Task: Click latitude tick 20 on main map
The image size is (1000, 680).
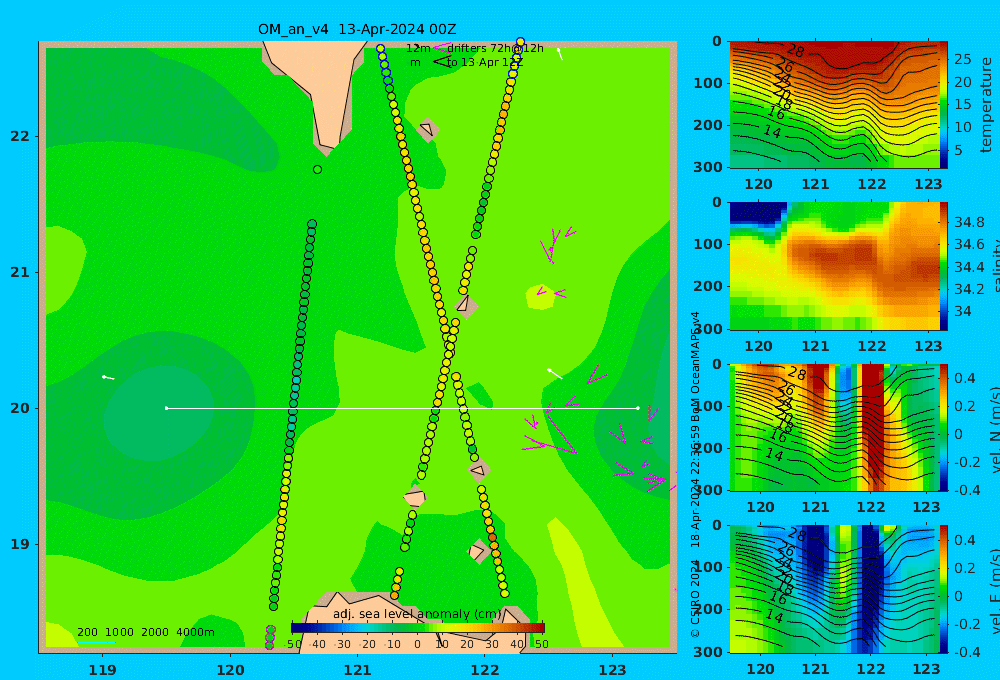Action: pos(20,408)
